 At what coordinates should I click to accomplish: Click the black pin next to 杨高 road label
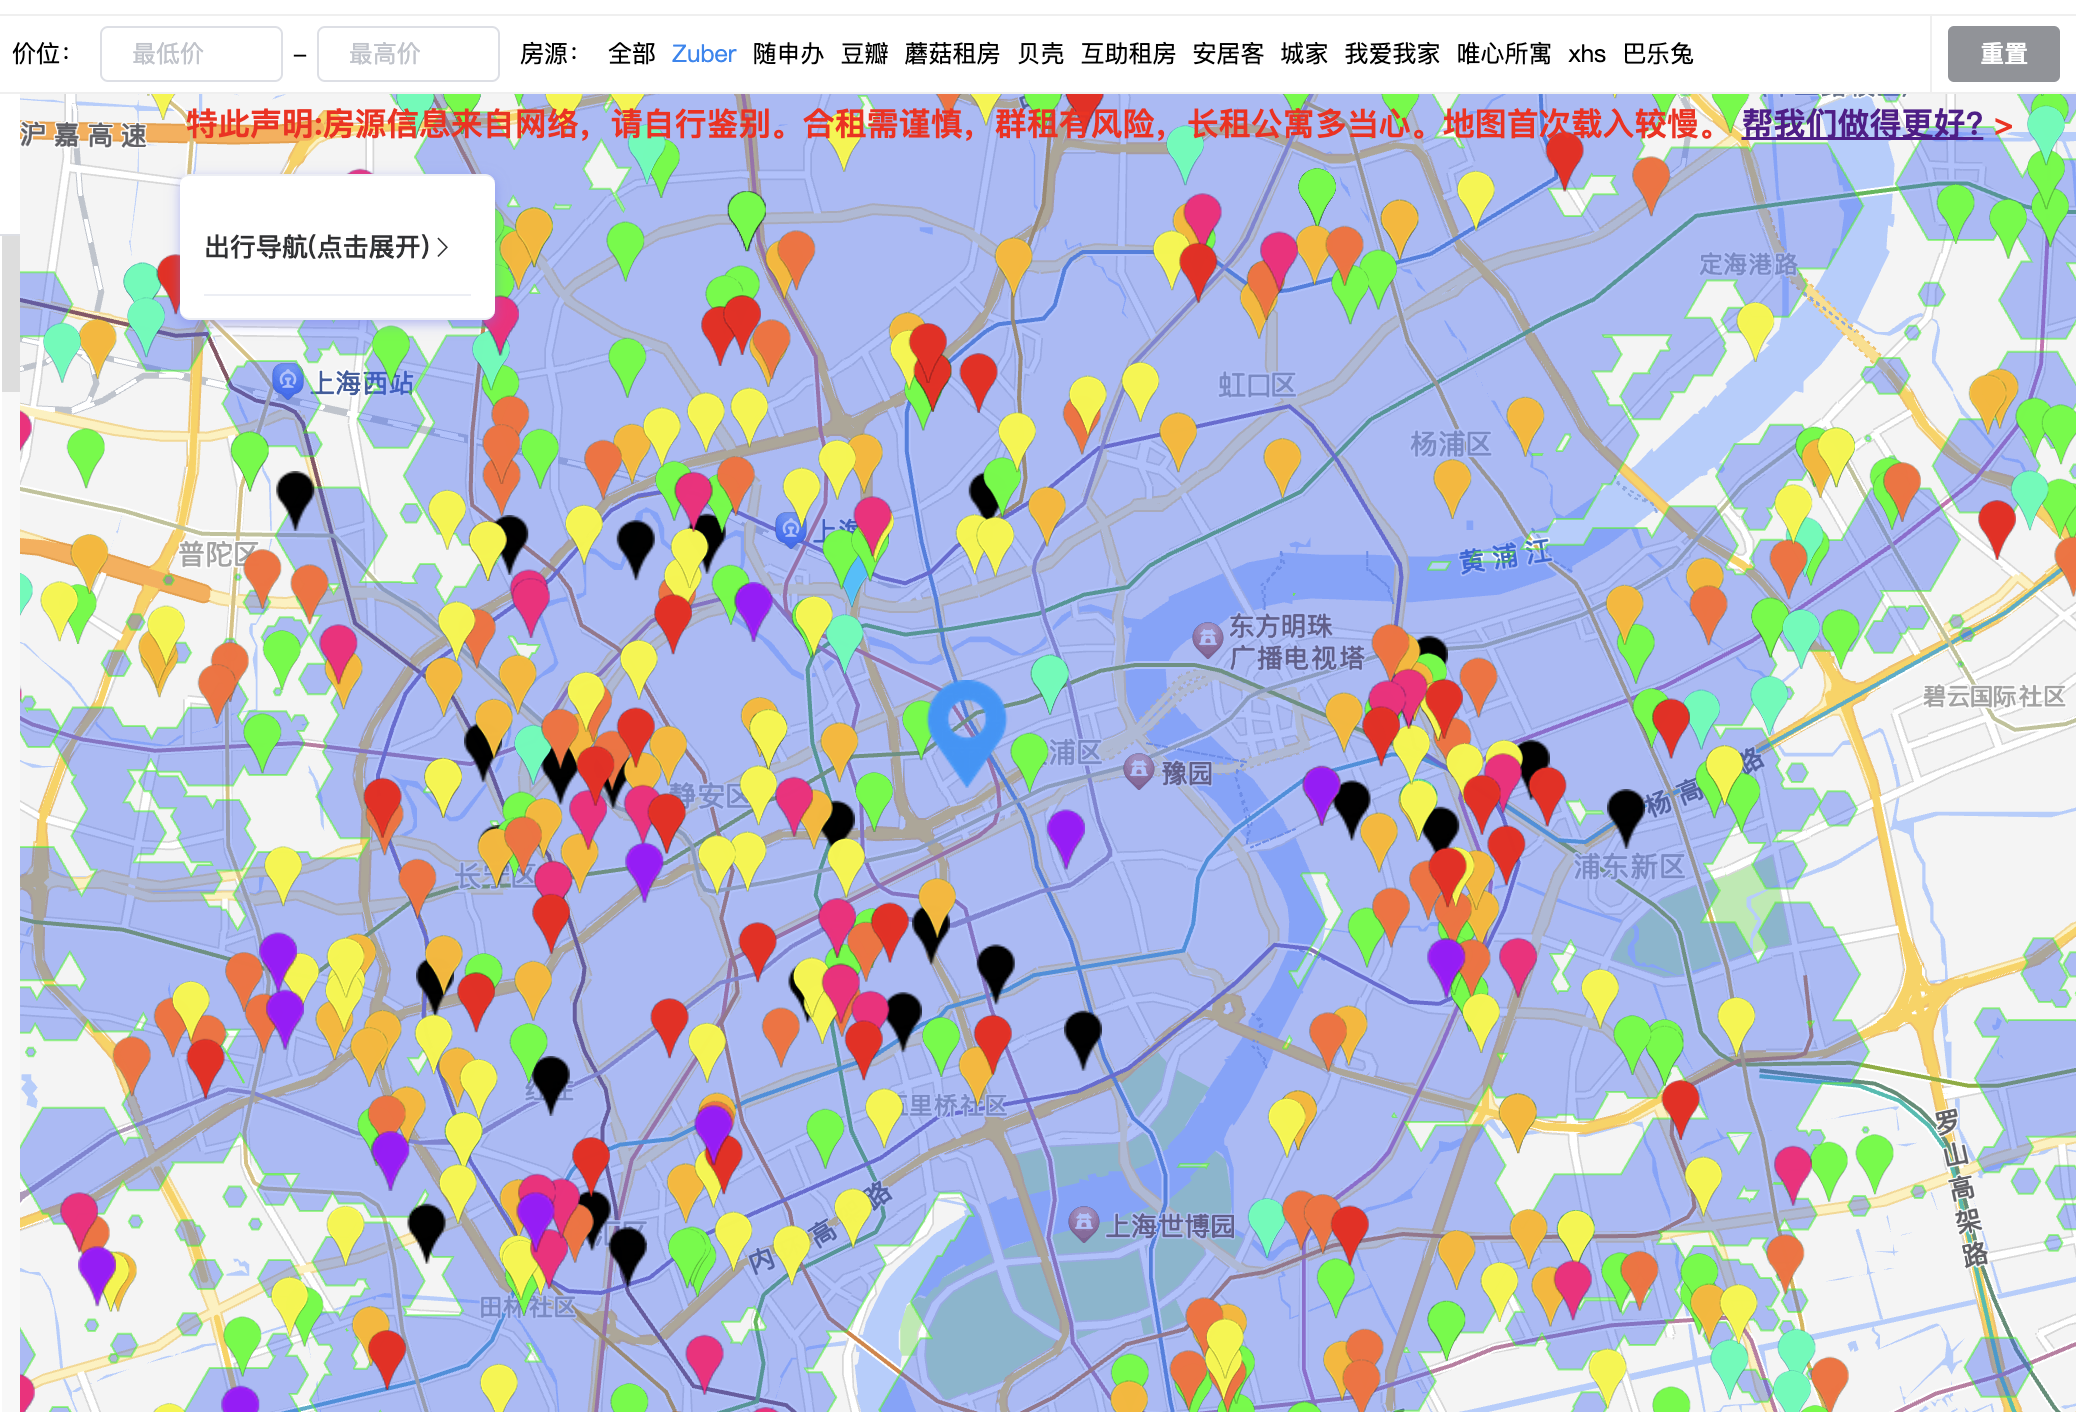pos(1626,816)
